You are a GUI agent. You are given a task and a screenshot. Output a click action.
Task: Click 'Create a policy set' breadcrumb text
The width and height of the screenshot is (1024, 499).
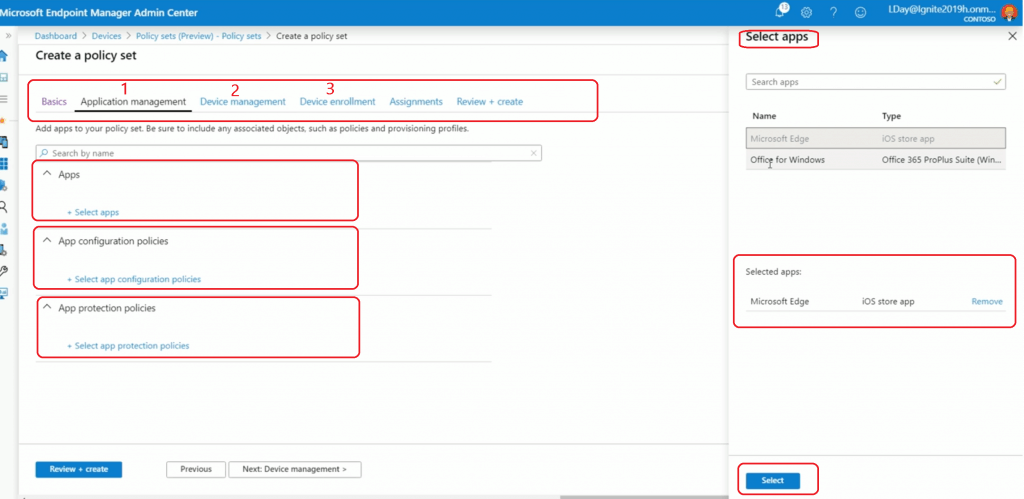pyautogui.click(x=312, y=36)
